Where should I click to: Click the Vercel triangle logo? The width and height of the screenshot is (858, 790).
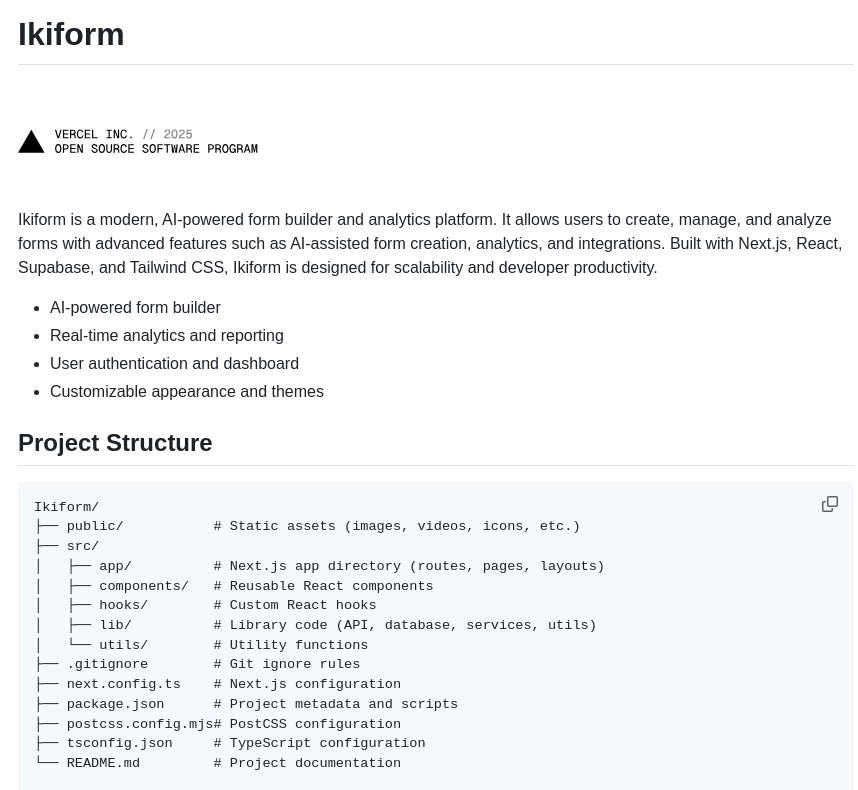point(31,142)
